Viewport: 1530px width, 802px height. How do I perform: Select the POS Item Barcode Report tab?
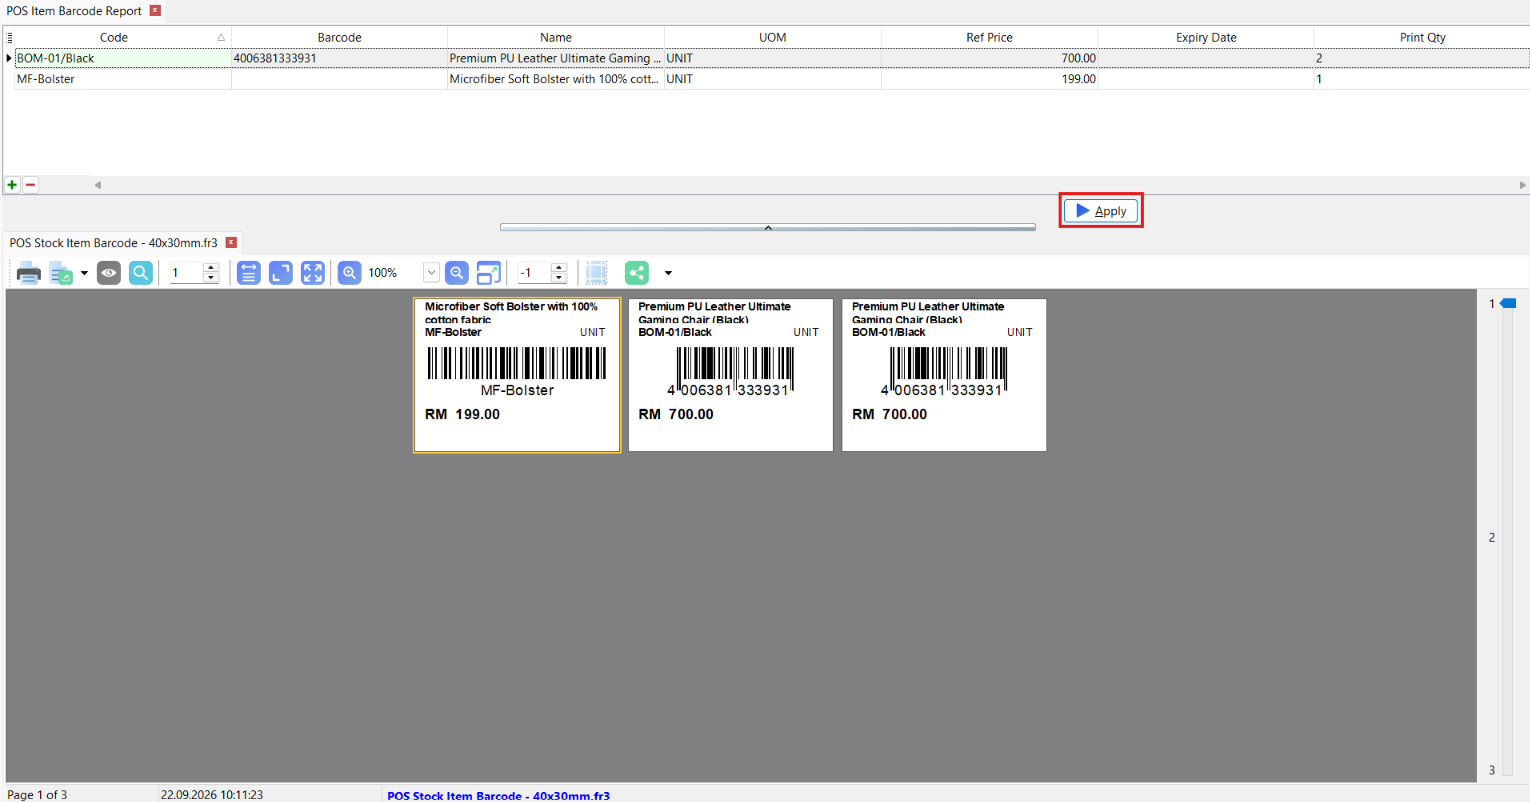coord(74,11)
